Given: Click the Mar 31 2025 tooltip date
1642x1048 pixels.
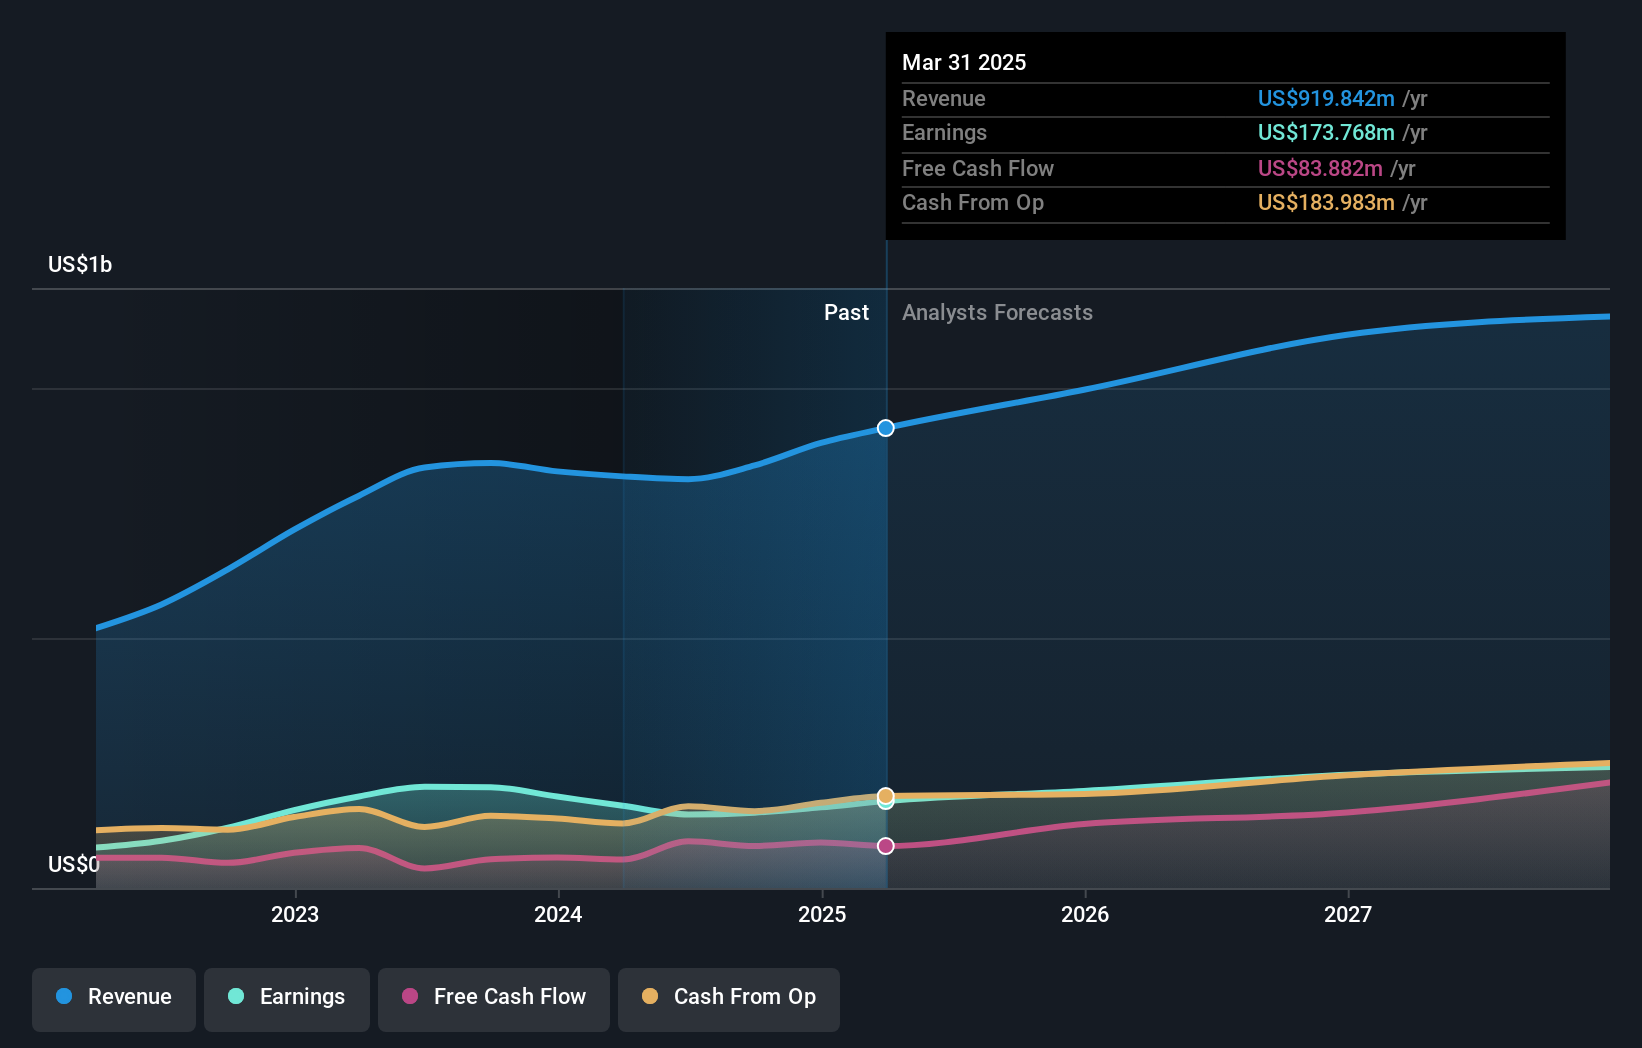Looking at the screenshot, I should click(964, 62).
